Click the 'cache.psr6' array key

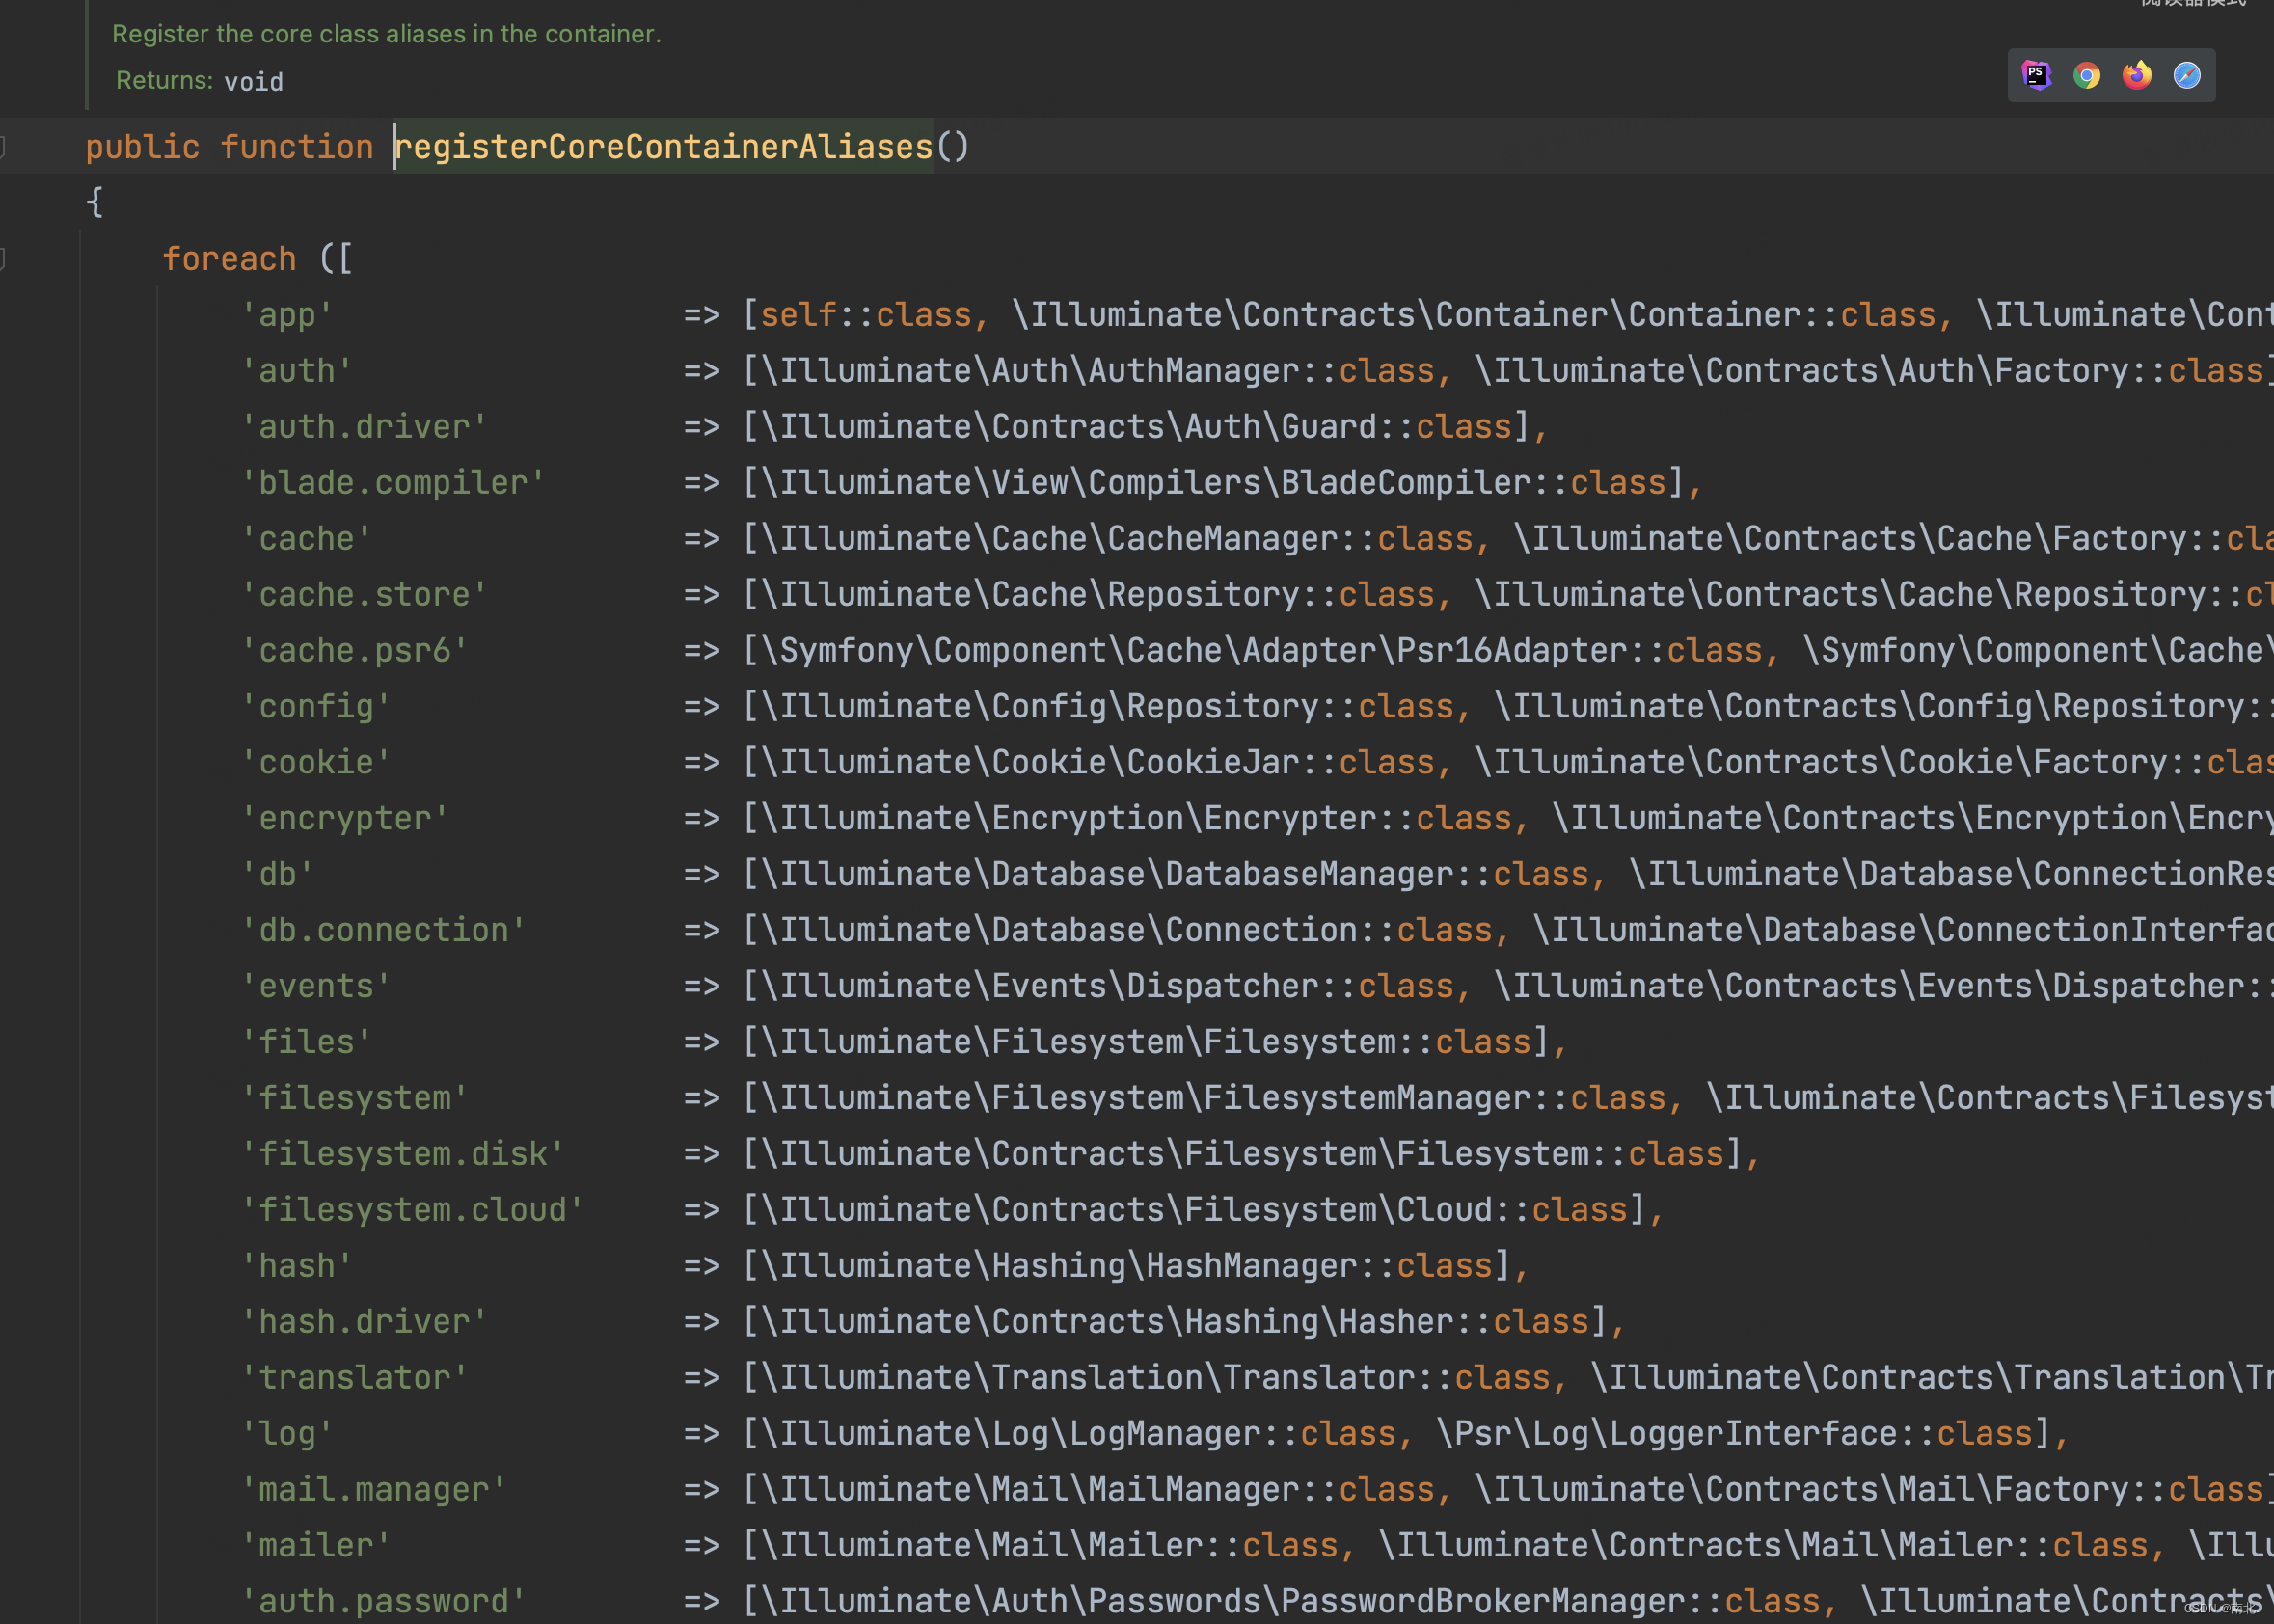pyautogui.click(x=354, y=651)
